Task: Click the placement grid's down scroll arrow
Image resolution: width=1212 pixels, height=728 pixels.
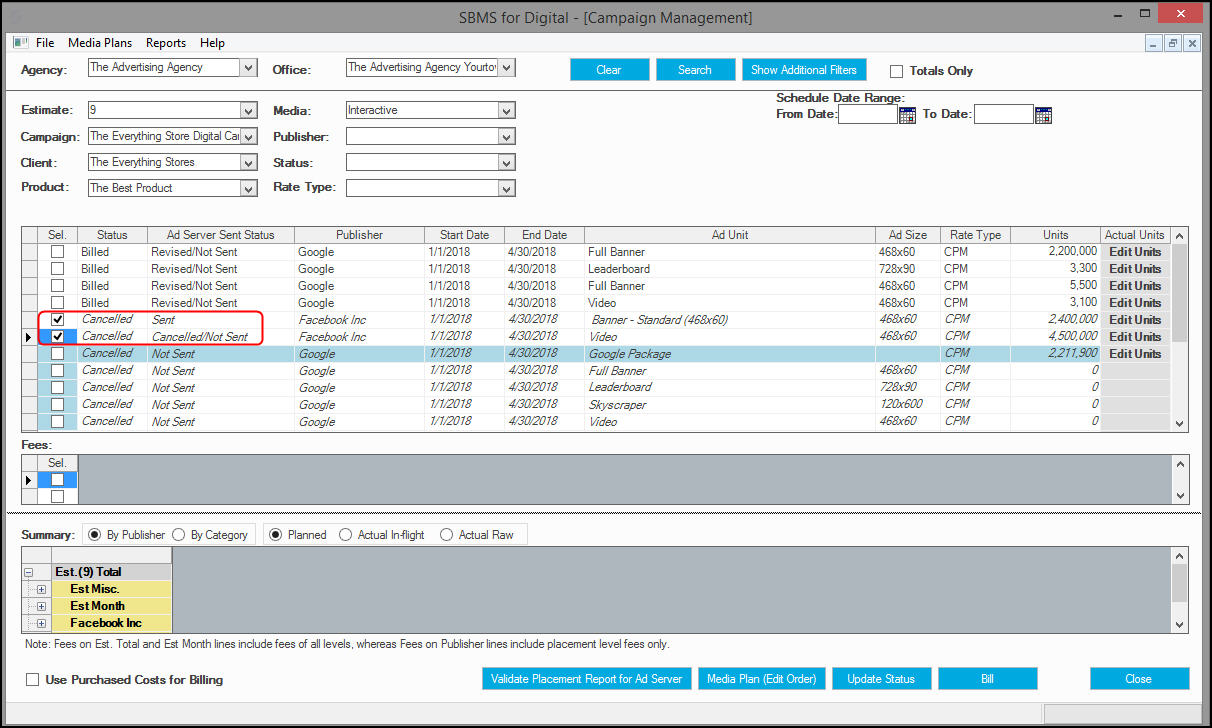Action: (1180, 424)
